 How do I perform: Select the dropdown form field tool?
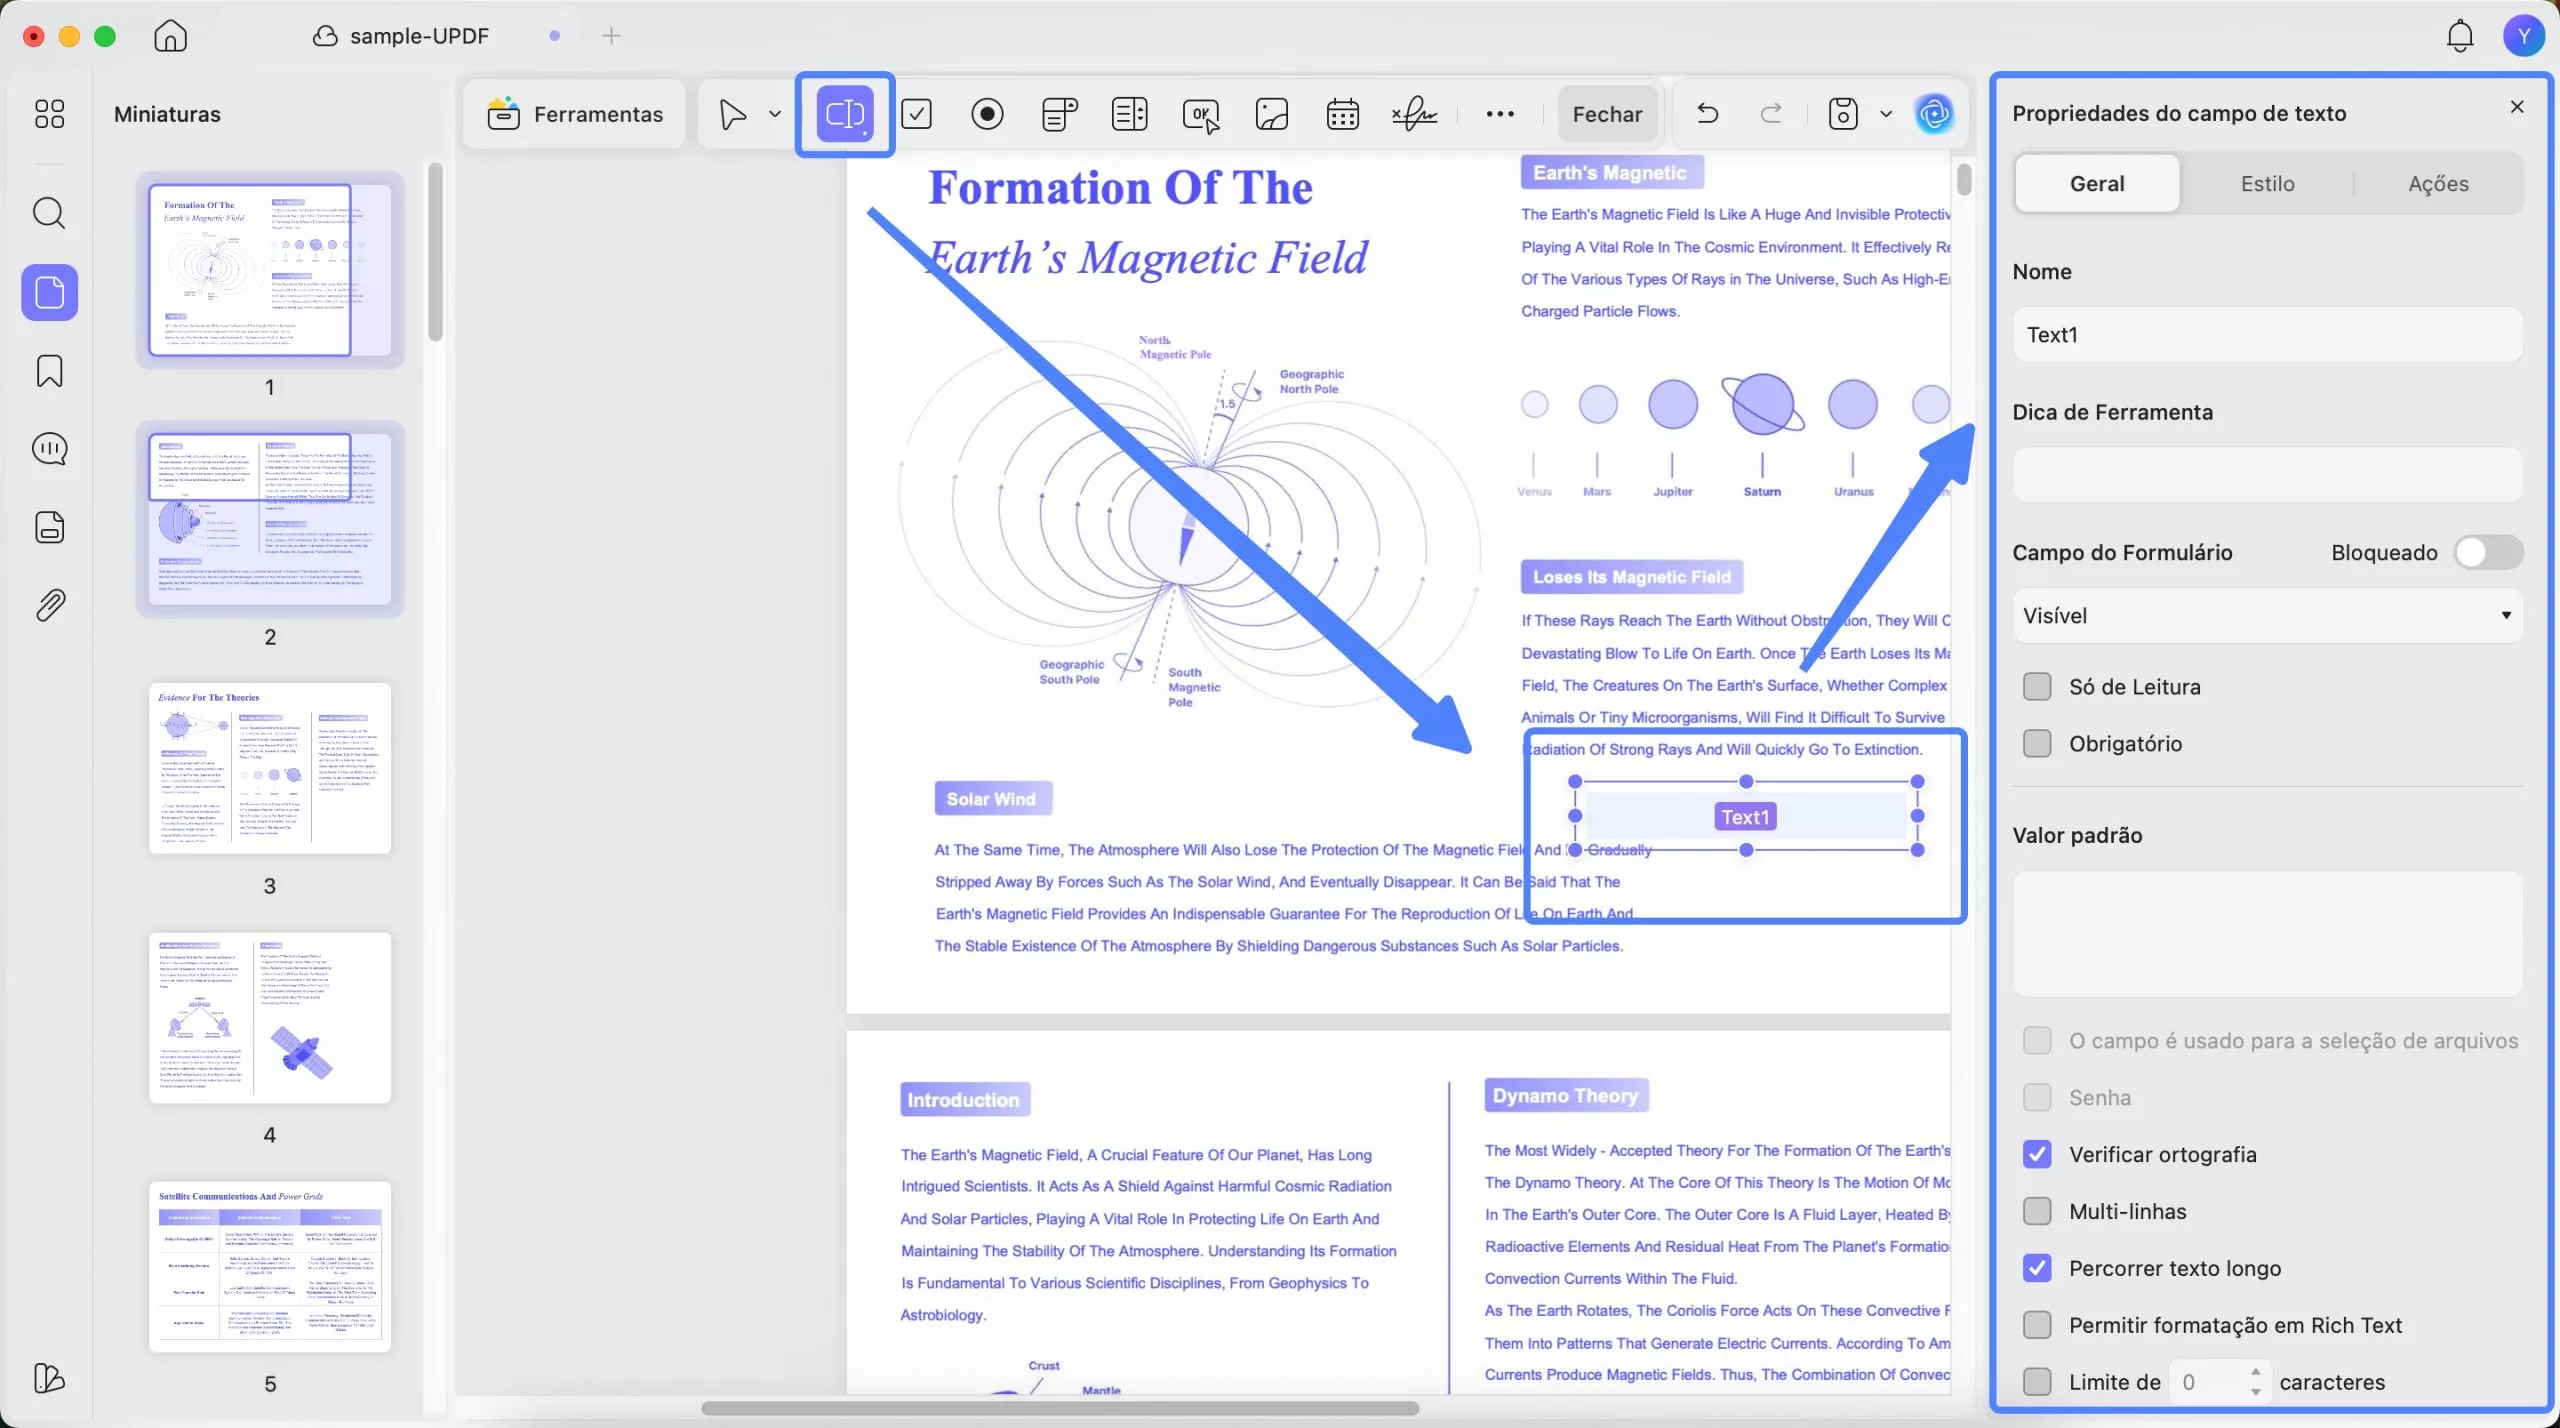[1059, 114]
